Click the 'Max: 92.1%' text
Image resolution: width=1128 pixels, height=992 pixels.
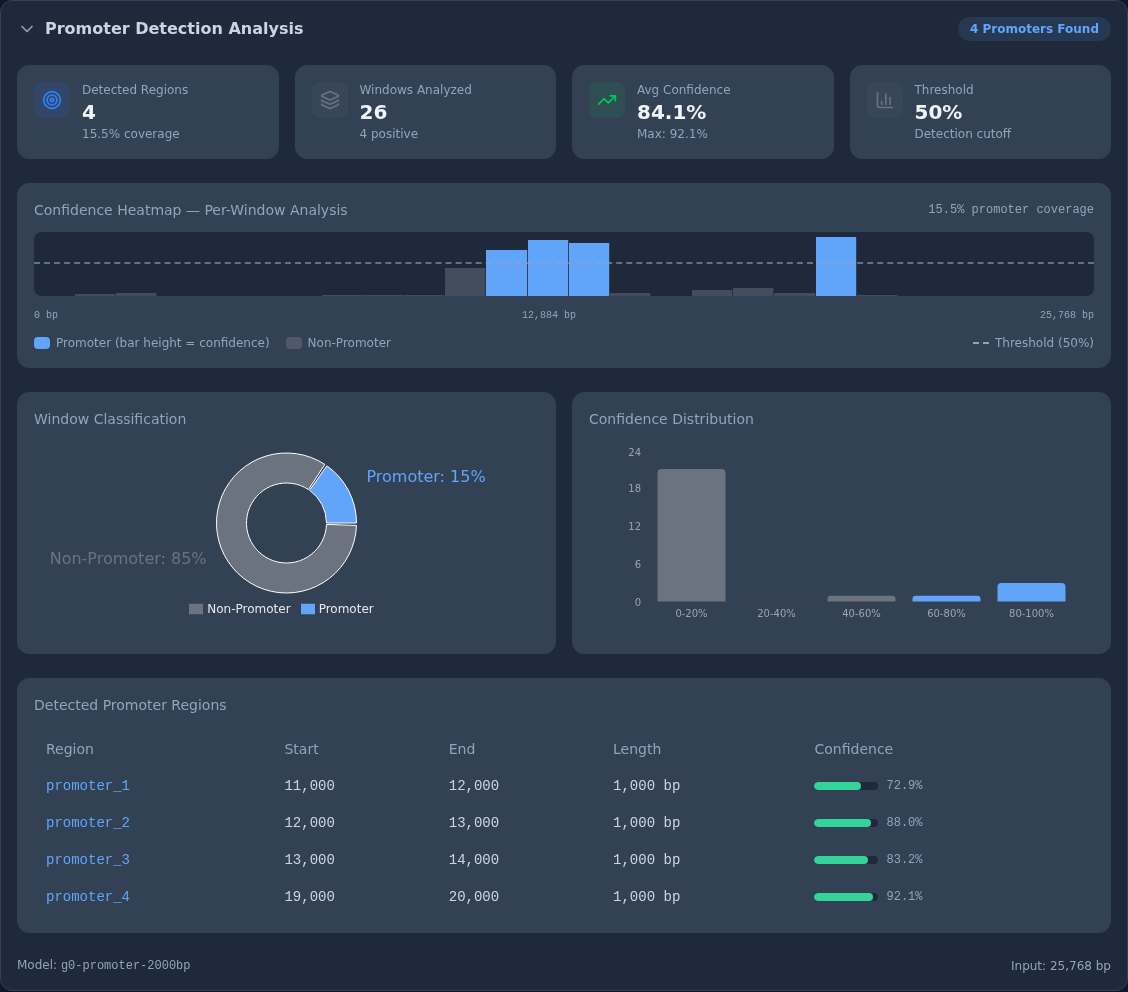point(672,134)
